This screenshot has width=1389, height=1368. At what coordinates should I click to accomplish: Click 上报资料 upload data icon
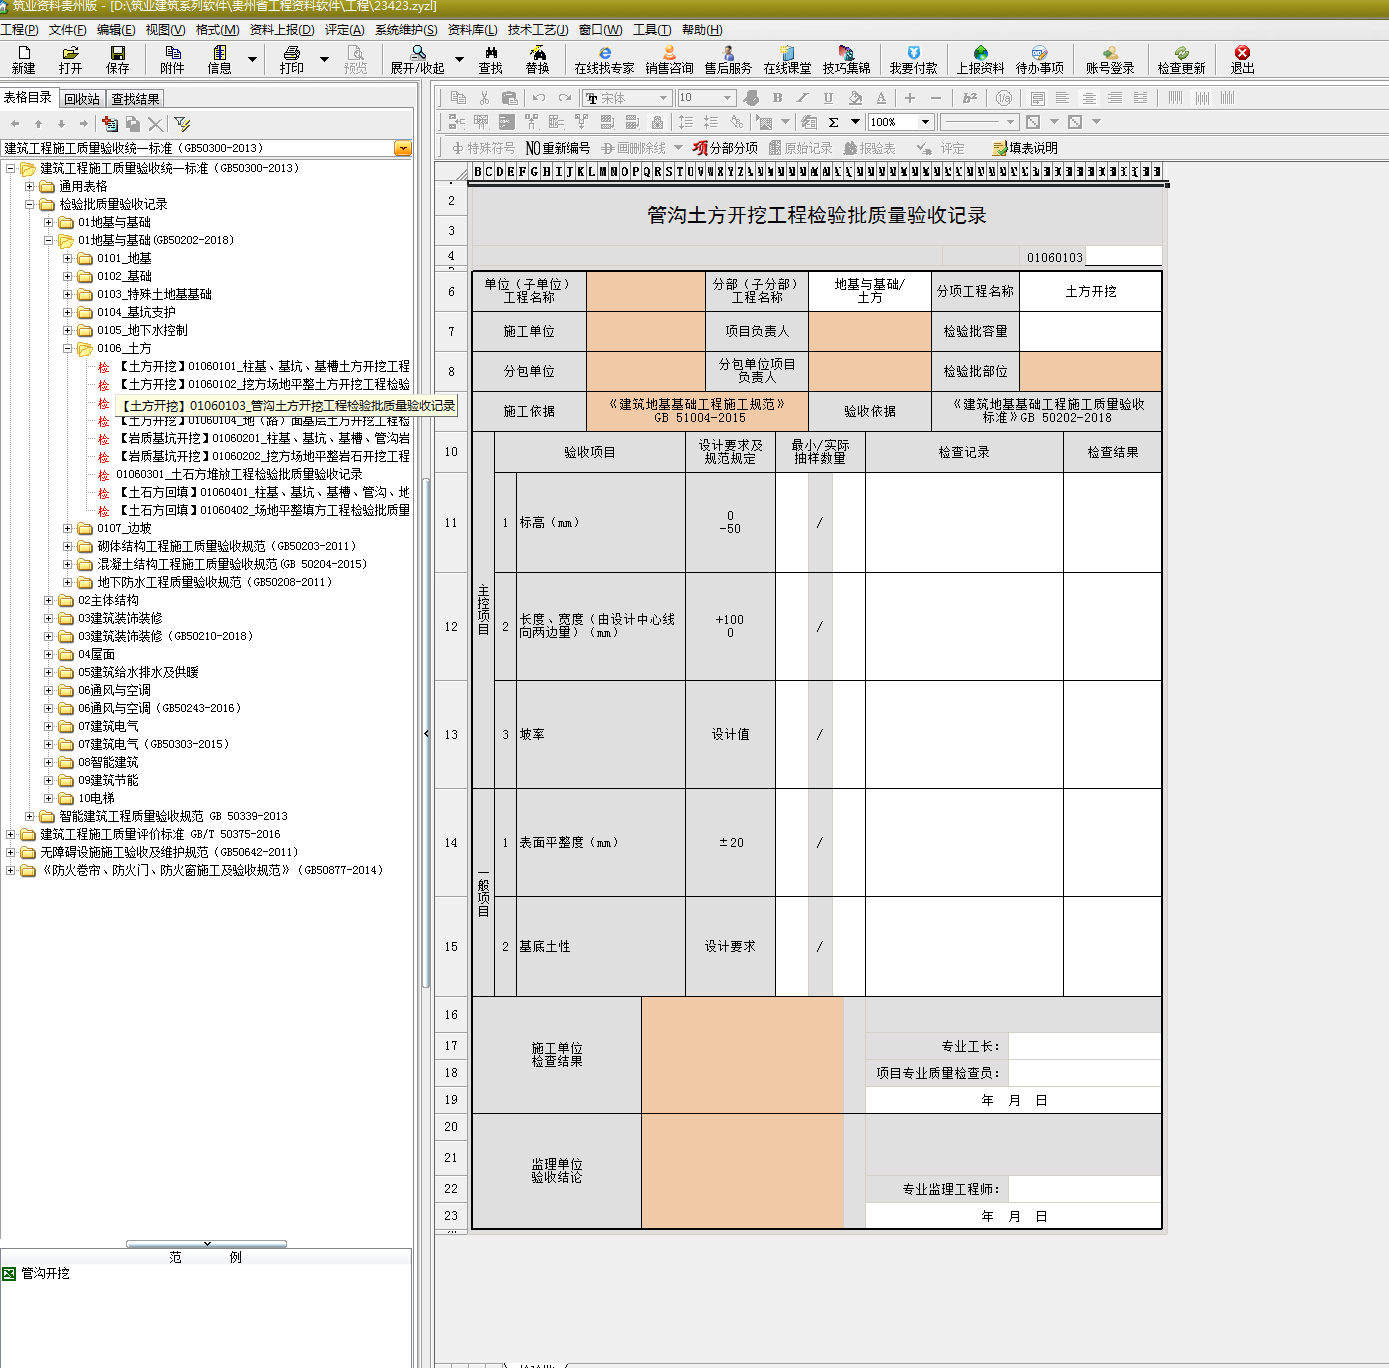980,60
